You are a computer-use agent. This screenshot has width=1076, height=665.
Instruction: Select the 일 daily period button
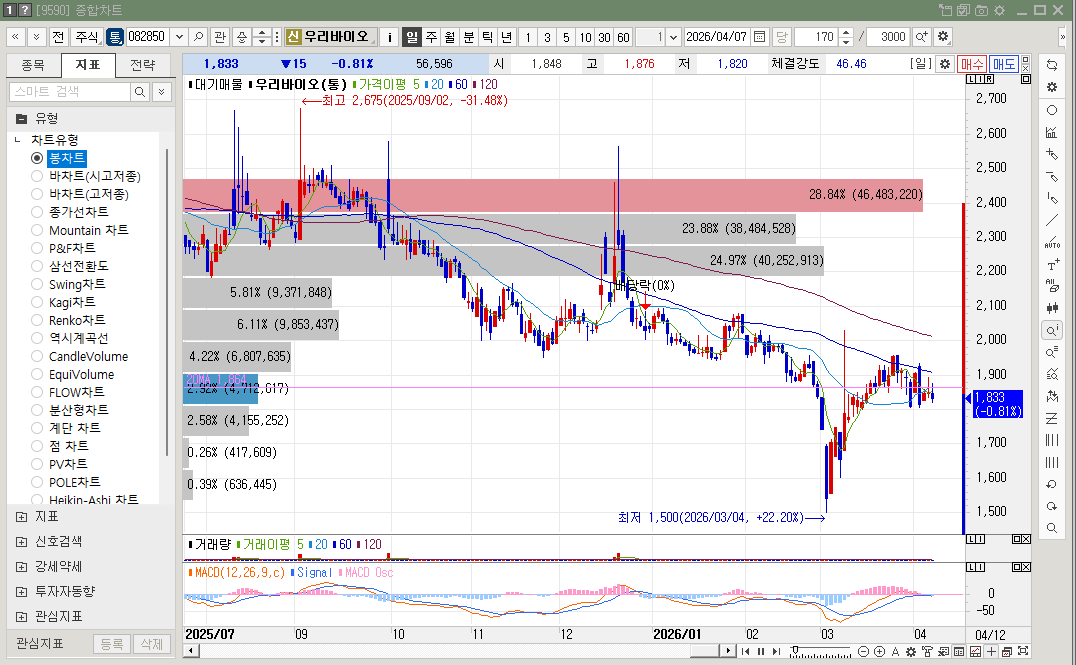coord(412,36)
